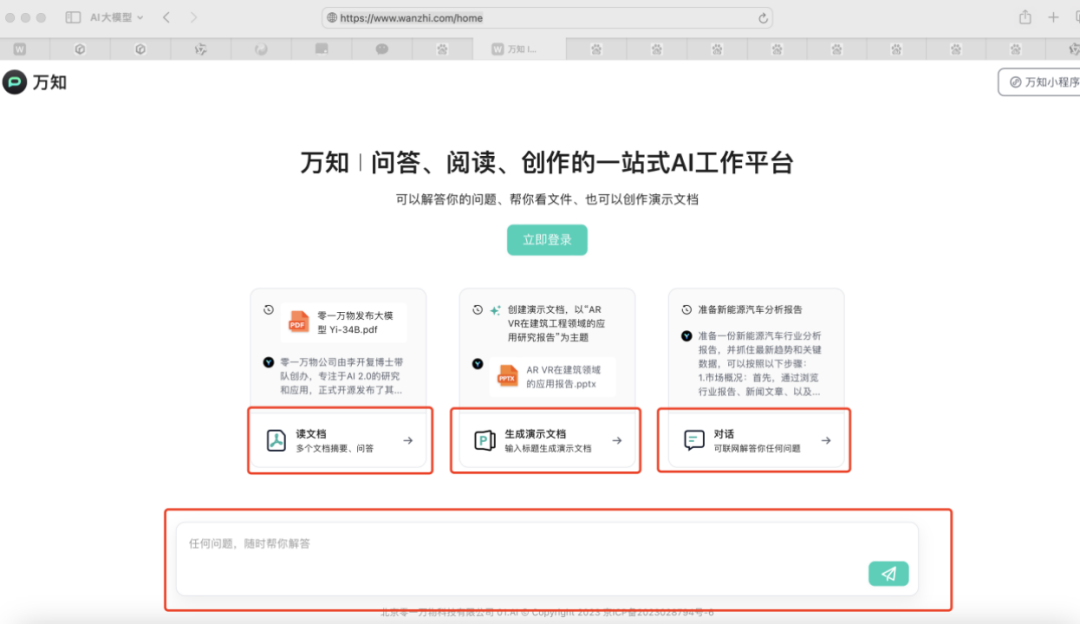Click the 任何问题，随时帮你解答 input box
The height and width of the screenshot is (624, 1080).
point(547,559)
